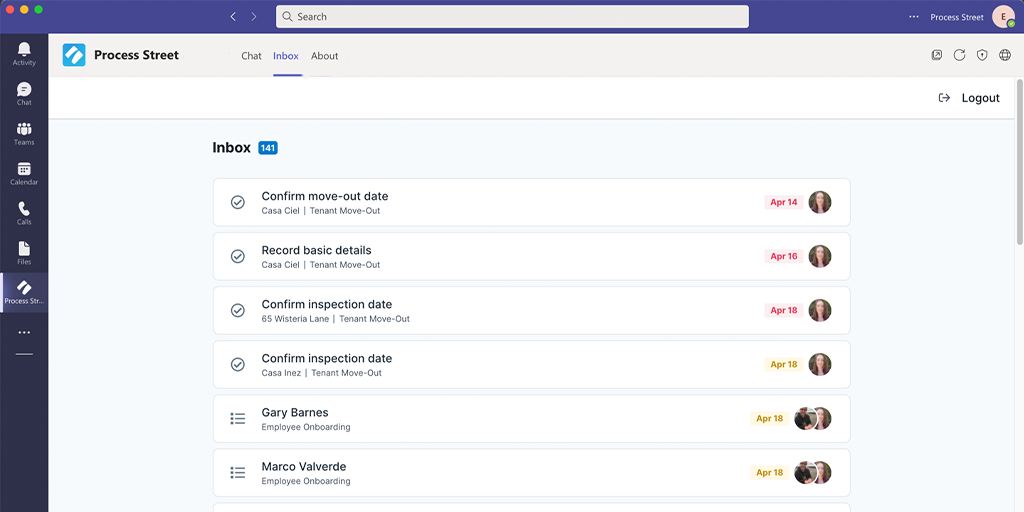Click Apr 18 date on Gary Barnes row
The height and width of the screenshot is (512, 1024).
(x=769, y=419)
